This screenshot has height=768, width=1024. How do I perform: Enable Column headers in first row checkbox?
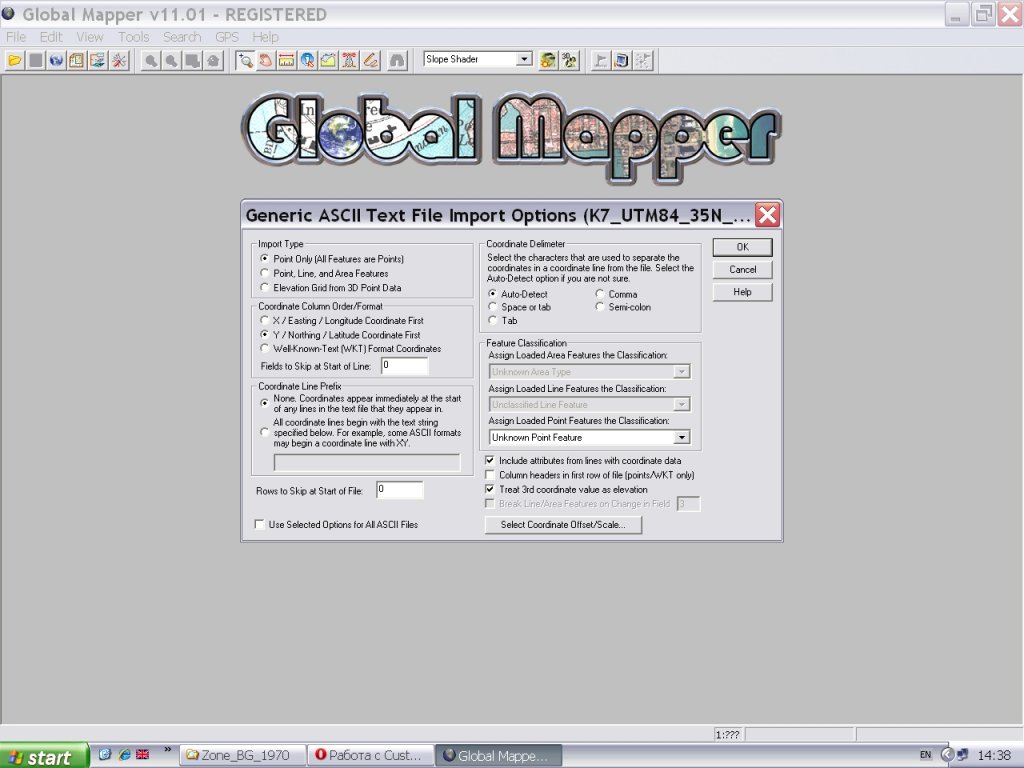(490, 475)
